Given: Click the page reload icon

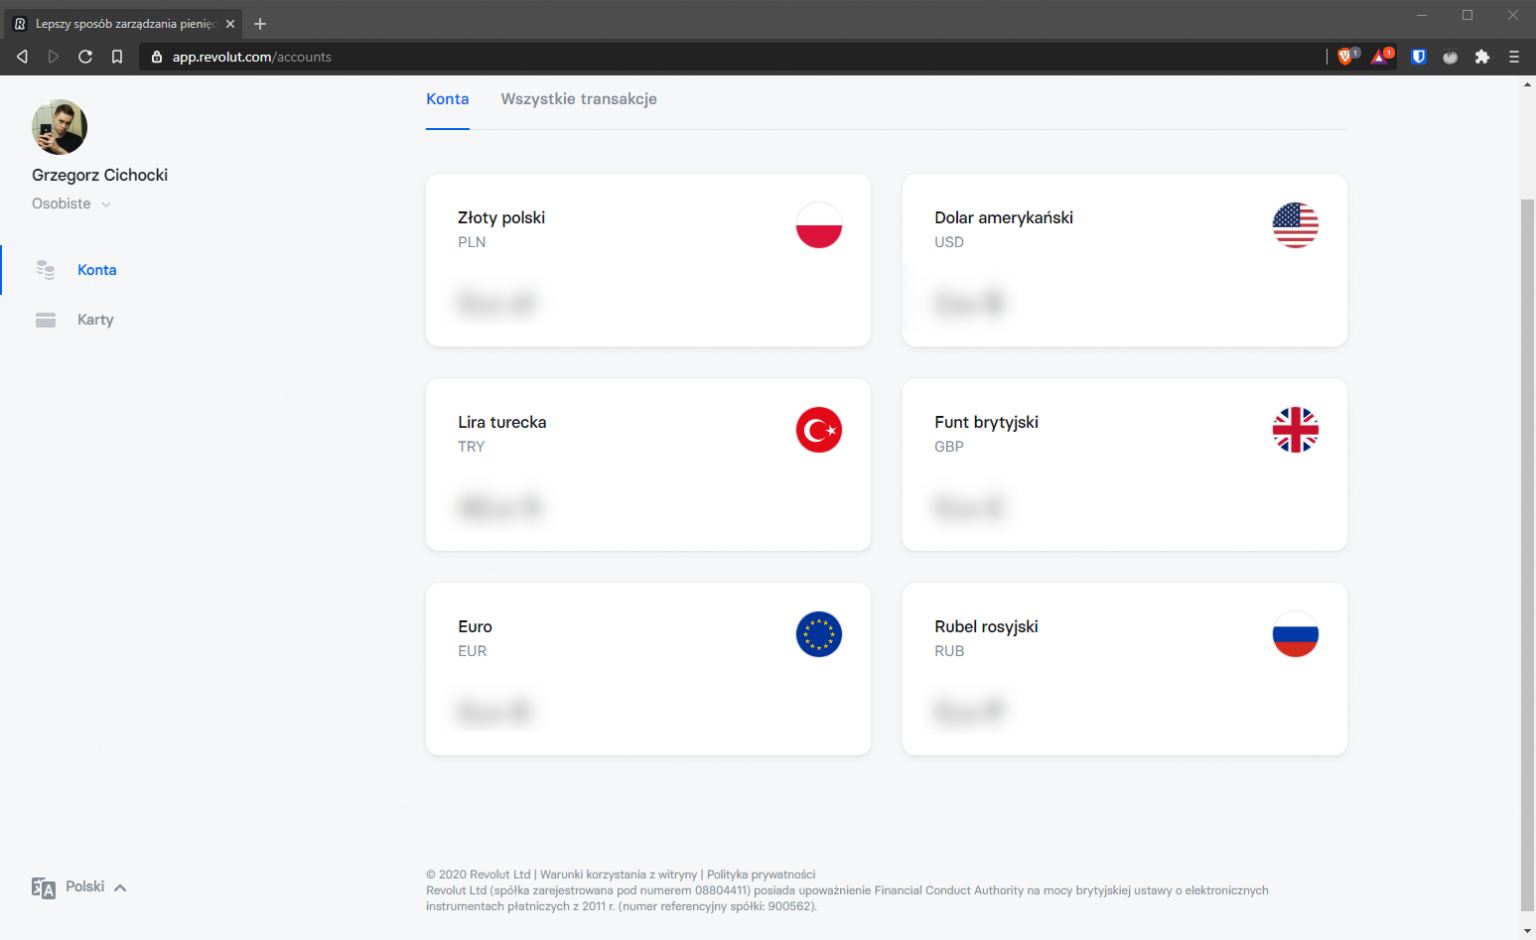Looking at the screenshot, I should tap(85, 57).
